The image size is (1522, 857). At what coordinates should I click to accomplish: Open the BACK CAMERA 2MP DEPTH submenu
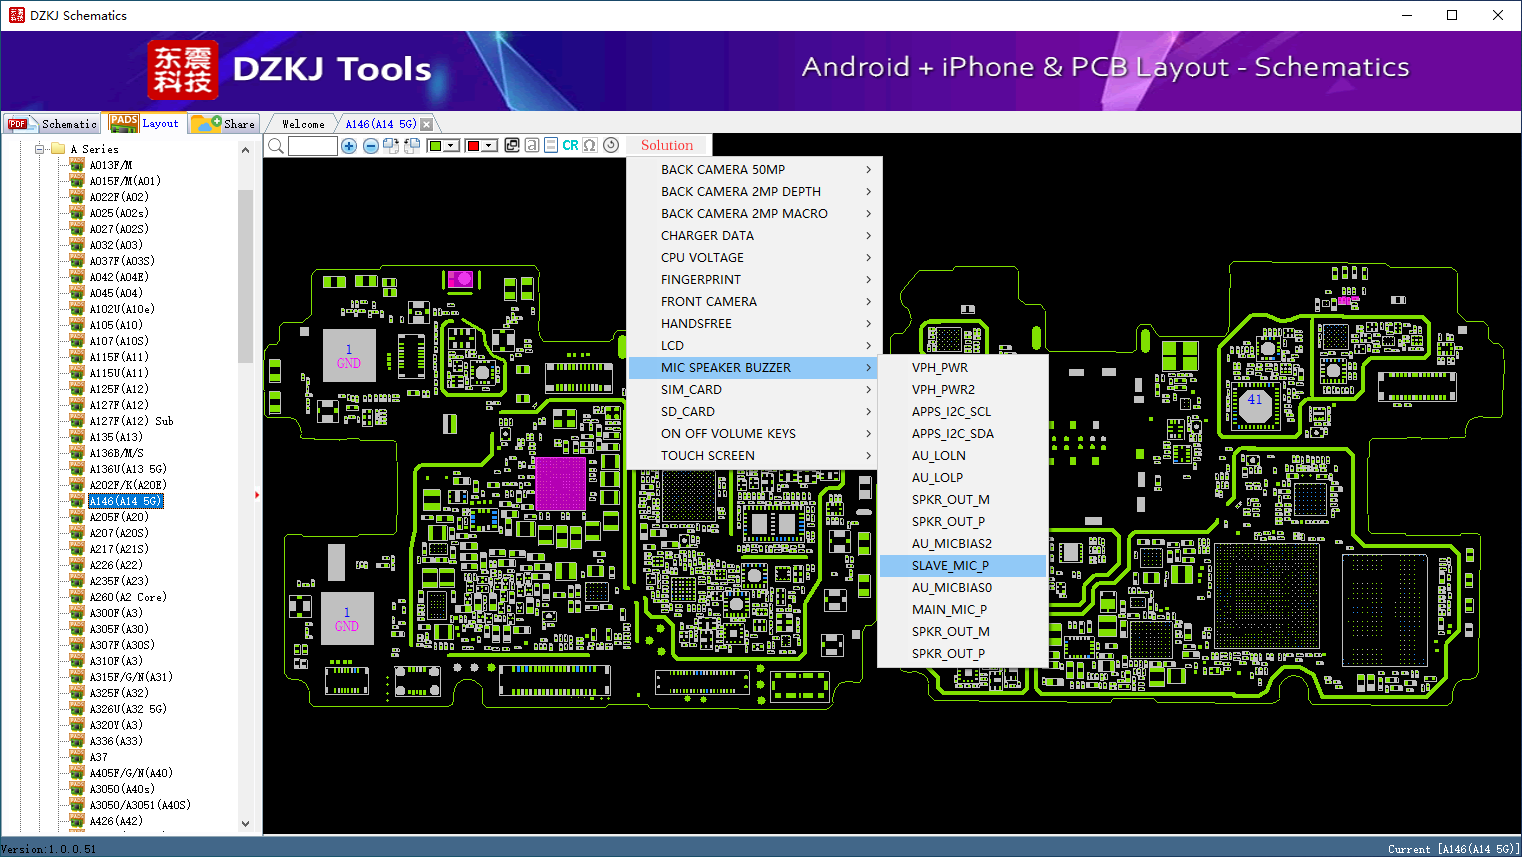pyautogui.click(x=755, y=191)
